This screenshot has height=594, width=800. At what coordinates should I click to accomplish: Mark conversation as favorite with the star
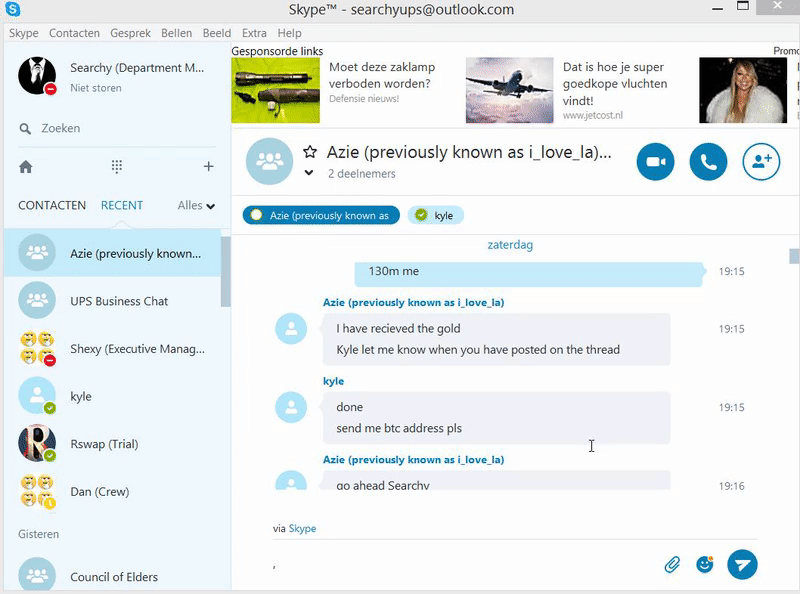pos(310,152)
